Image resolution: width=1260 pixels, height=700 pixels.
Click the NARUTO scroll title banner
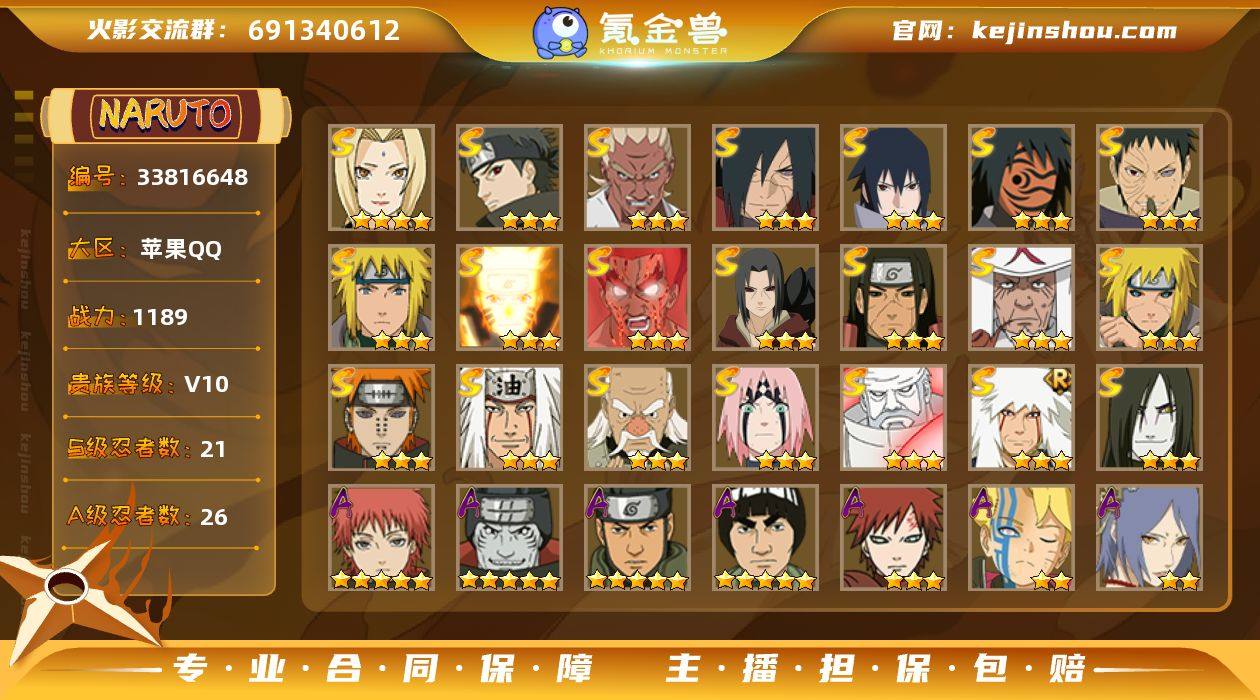[x=166, y=115]
